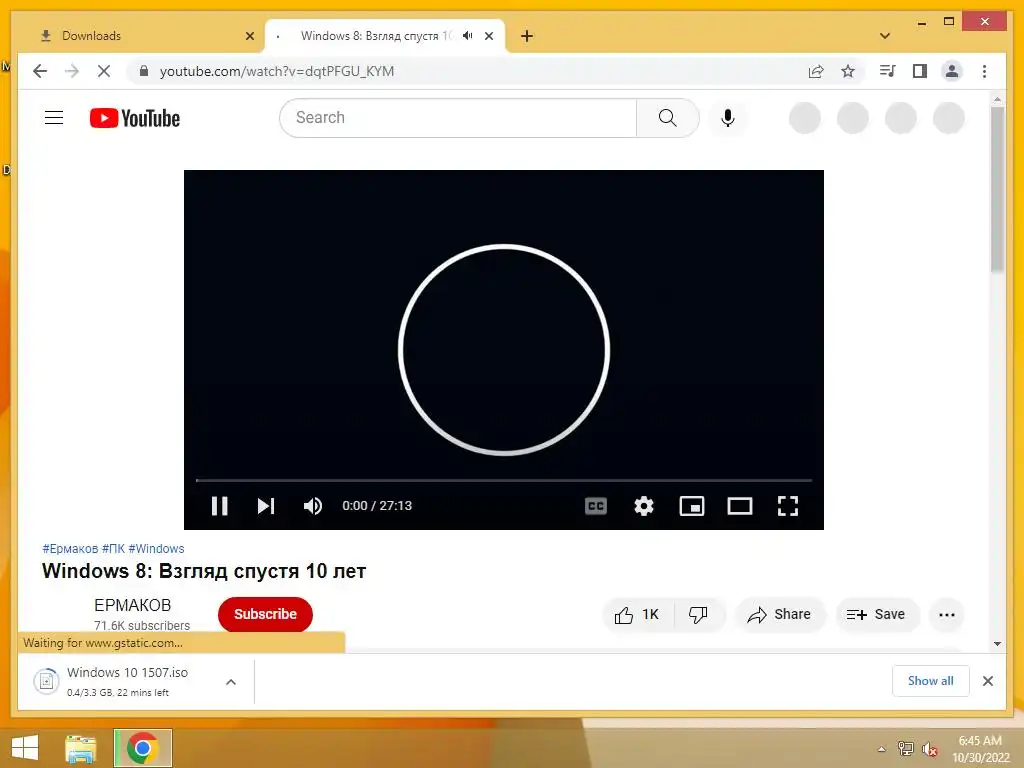1024x768 pixels.
Task: Open the ЕРМАКОВ channel name link
Action: pos(133,605)
